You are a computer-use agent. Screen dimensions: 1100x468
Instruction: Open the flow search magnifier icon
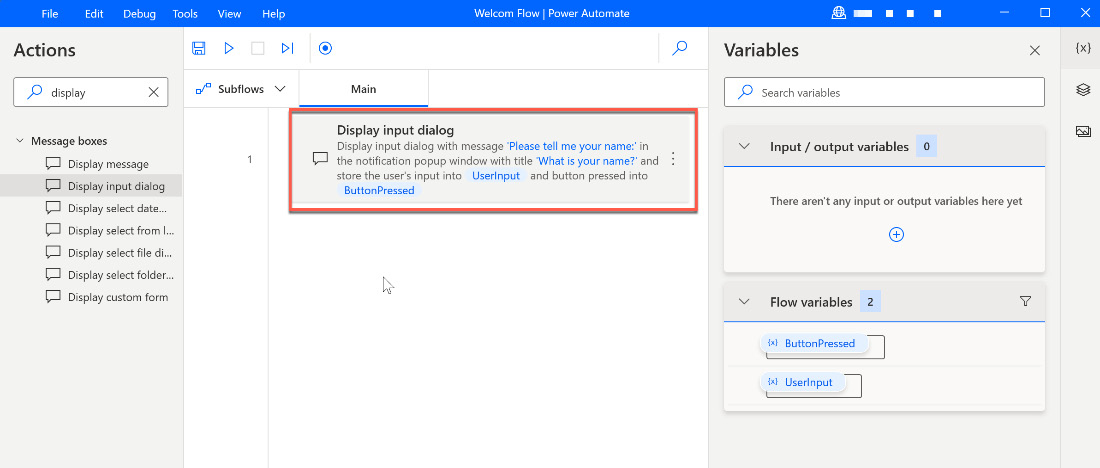coord(680,48)
